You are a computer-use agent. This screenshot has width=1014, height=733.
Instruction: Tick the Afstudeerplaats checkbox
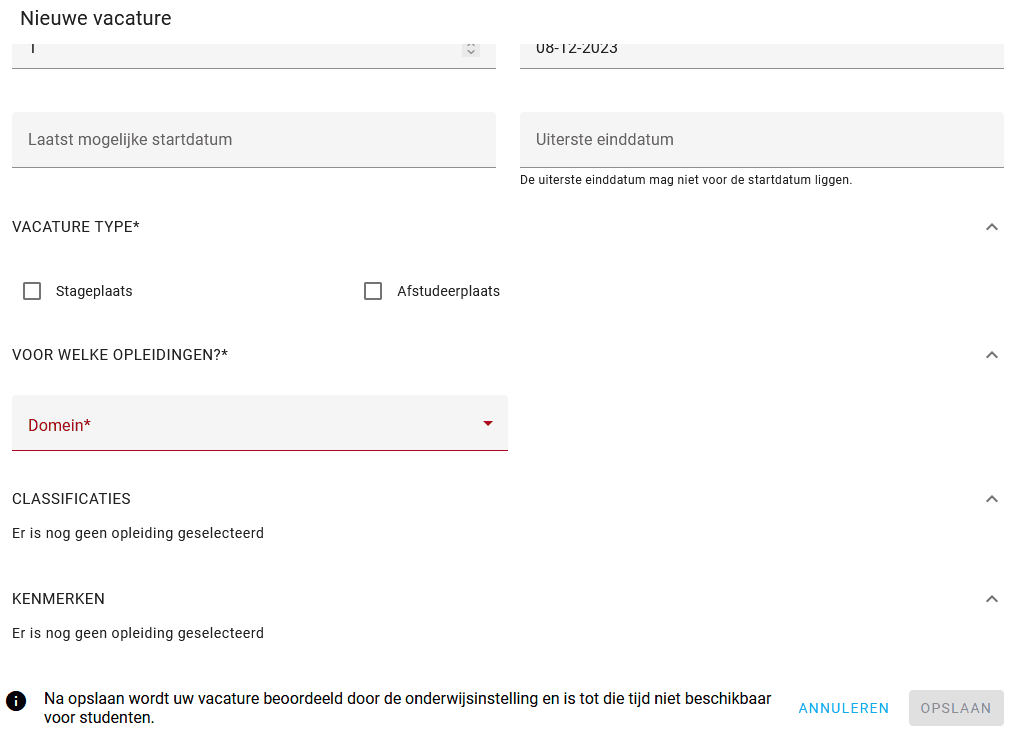point(373,291)
